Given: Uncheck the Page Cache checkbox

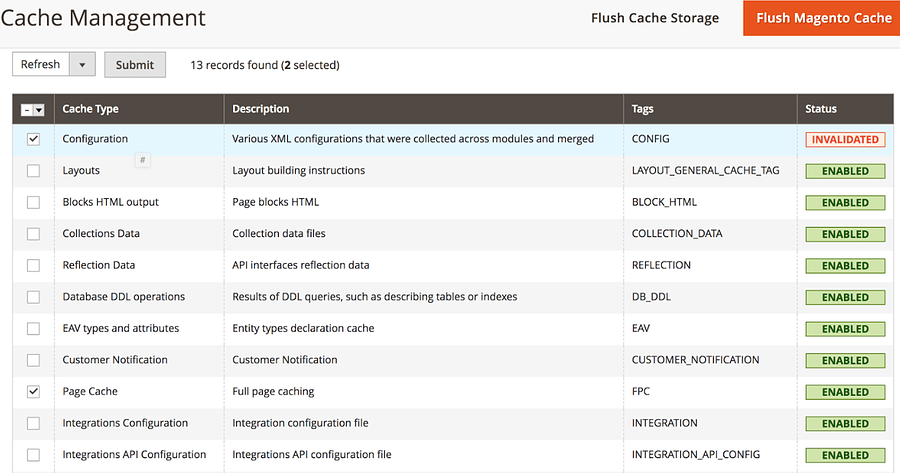Looking at the screenshot, I should click(33, 391).
